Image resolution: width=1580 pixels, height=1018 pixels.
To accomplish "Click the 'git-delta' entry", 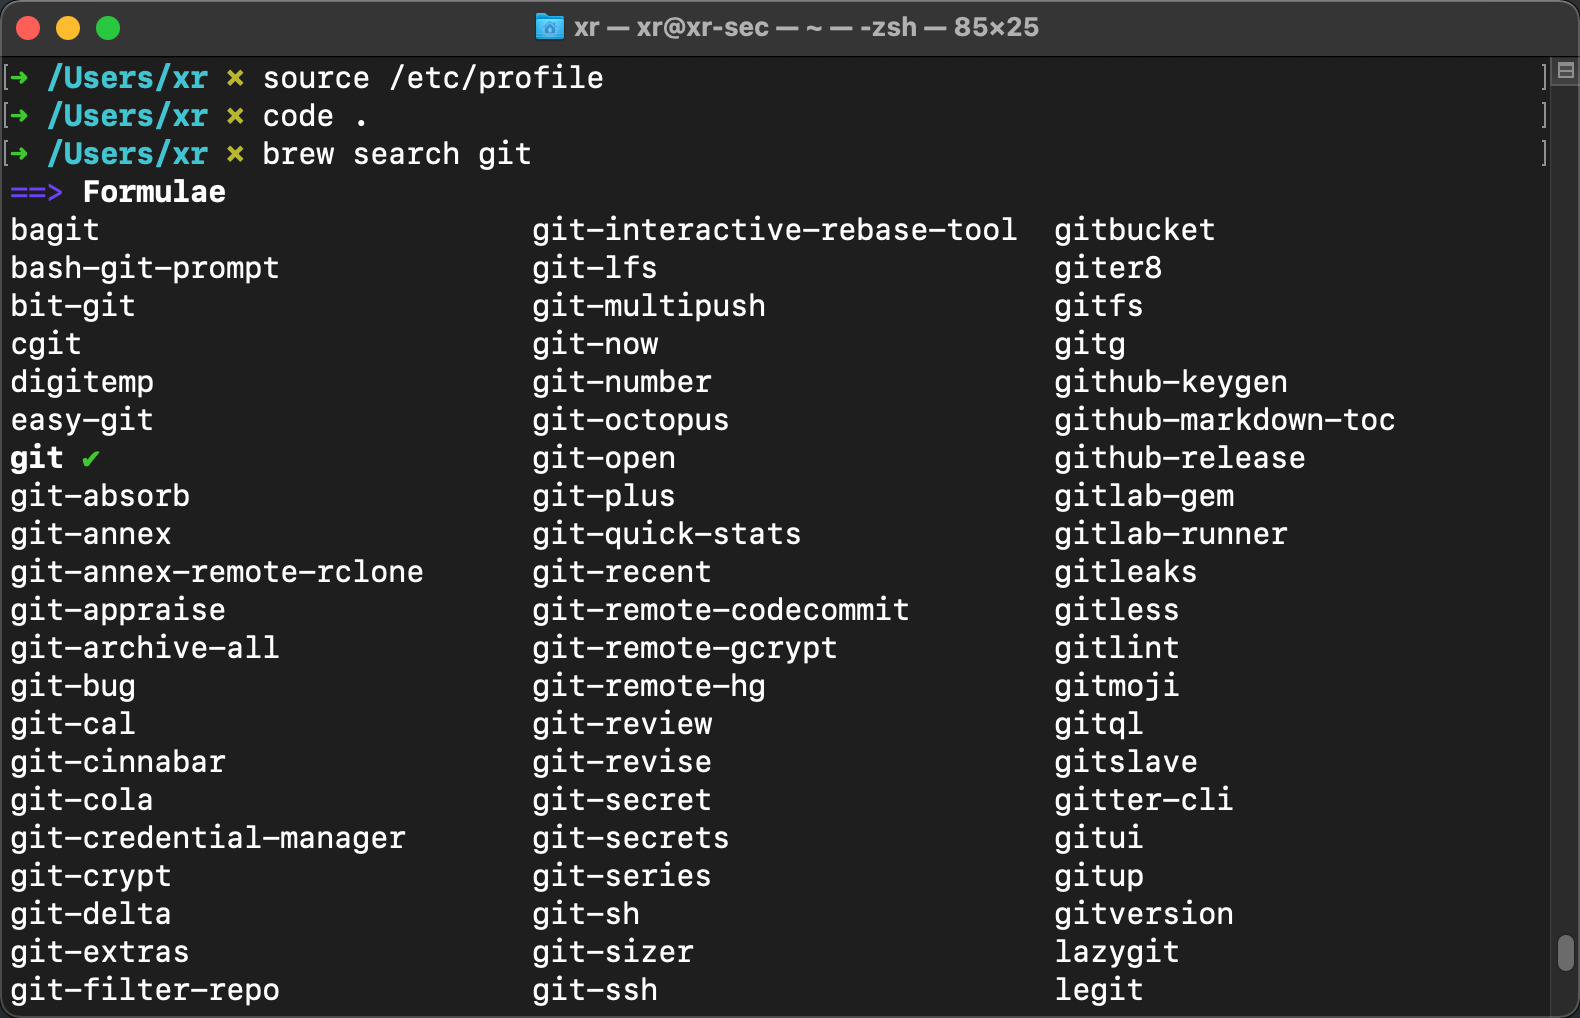I will click(91, 914).
